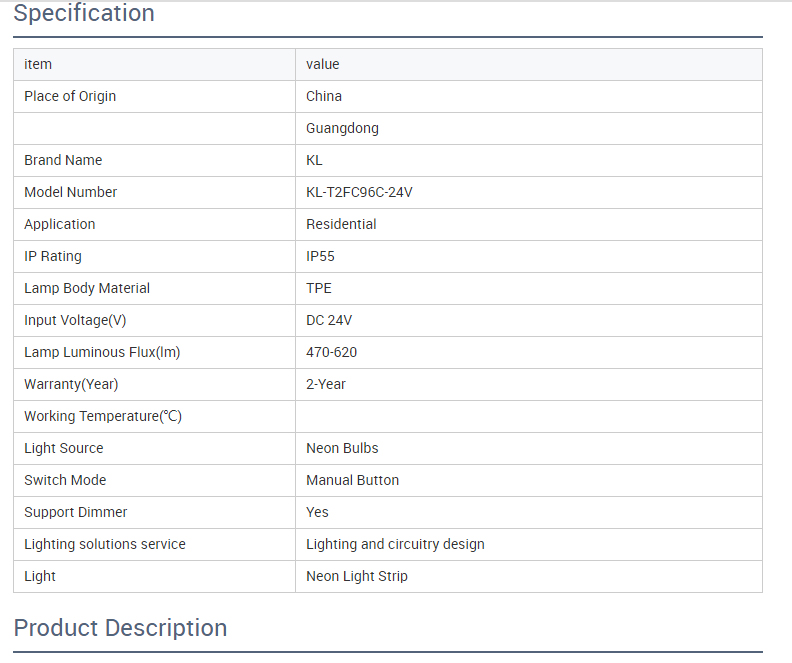Click model number KL-T2FC96C-24V
The image size is (792, 663).
(x=359, y=192)
